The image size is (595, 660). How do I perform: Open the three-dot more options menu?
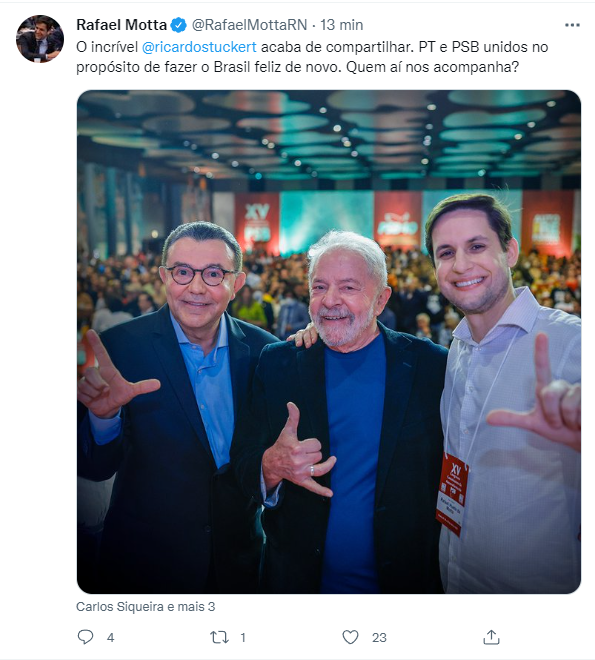572,25
